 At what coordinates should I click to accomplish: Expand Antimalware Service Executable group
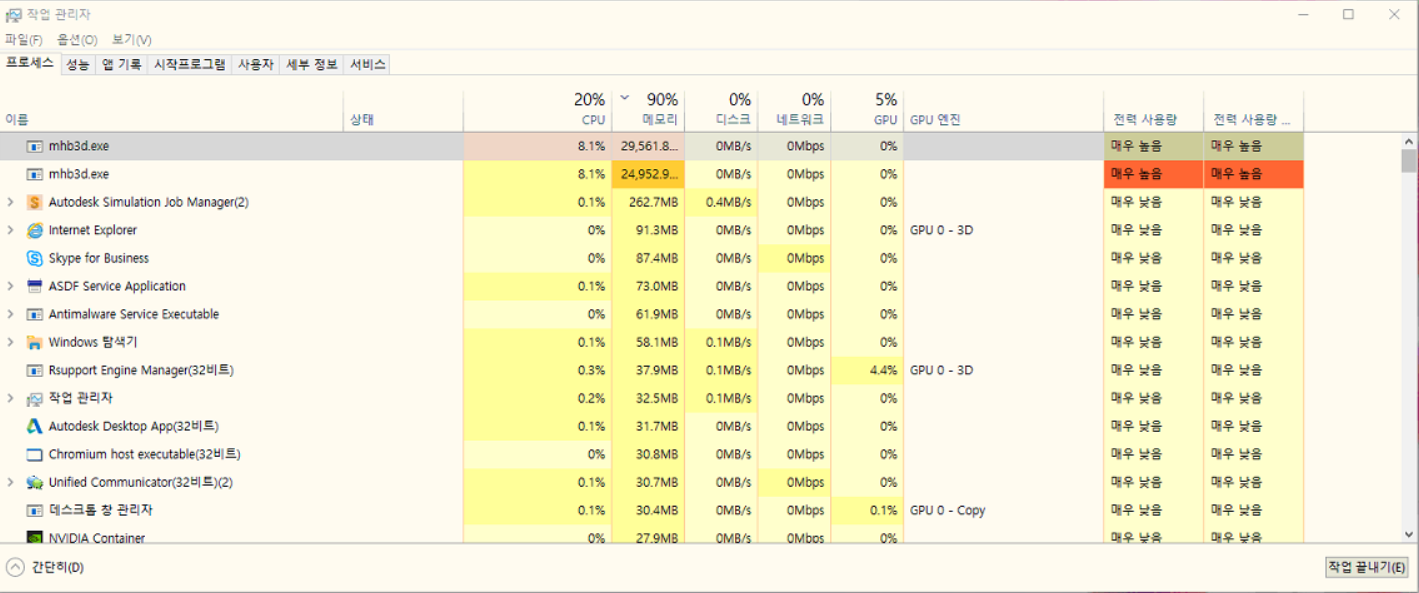11,314
